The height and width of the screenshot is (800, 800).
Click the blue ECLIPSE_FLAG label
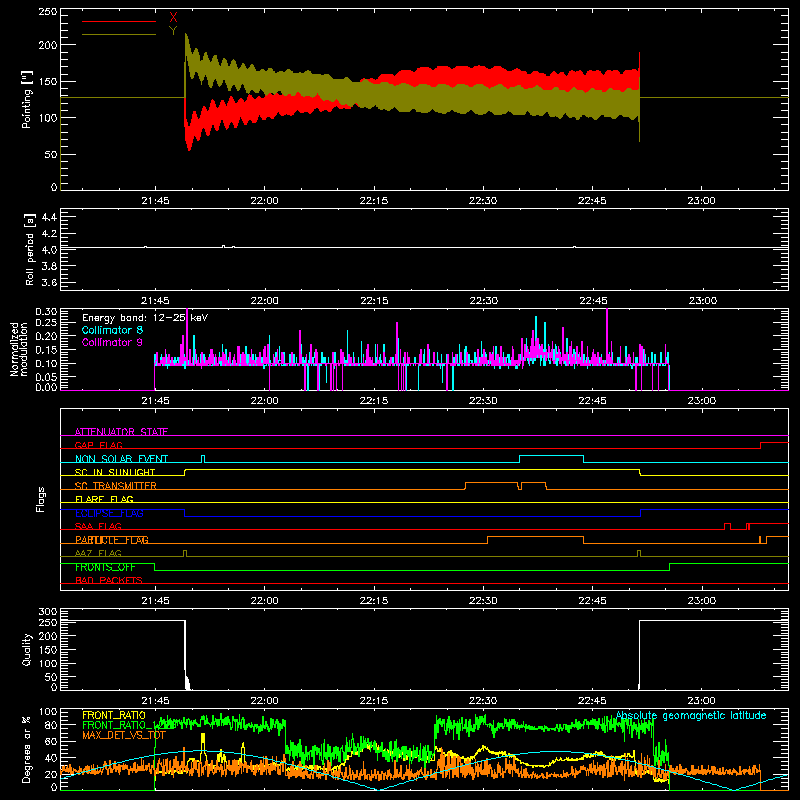(x=109, y=513)
